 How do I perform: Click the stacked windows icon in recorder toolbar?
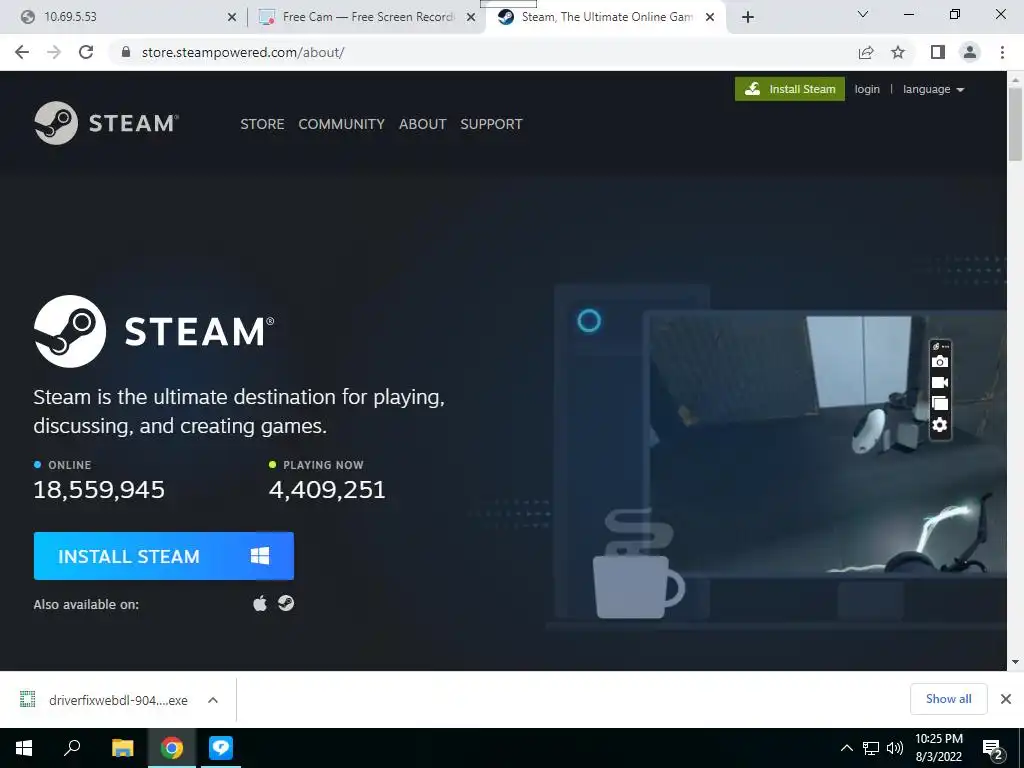click(x=940, y=403)
